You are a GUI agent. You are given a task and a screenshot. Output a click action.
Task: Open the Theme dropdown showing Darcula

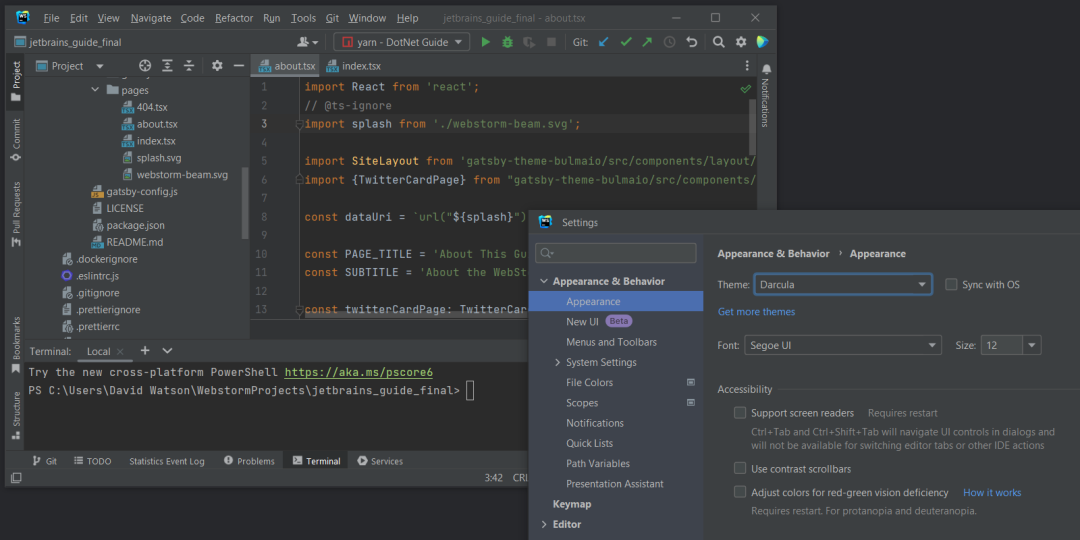842,284
